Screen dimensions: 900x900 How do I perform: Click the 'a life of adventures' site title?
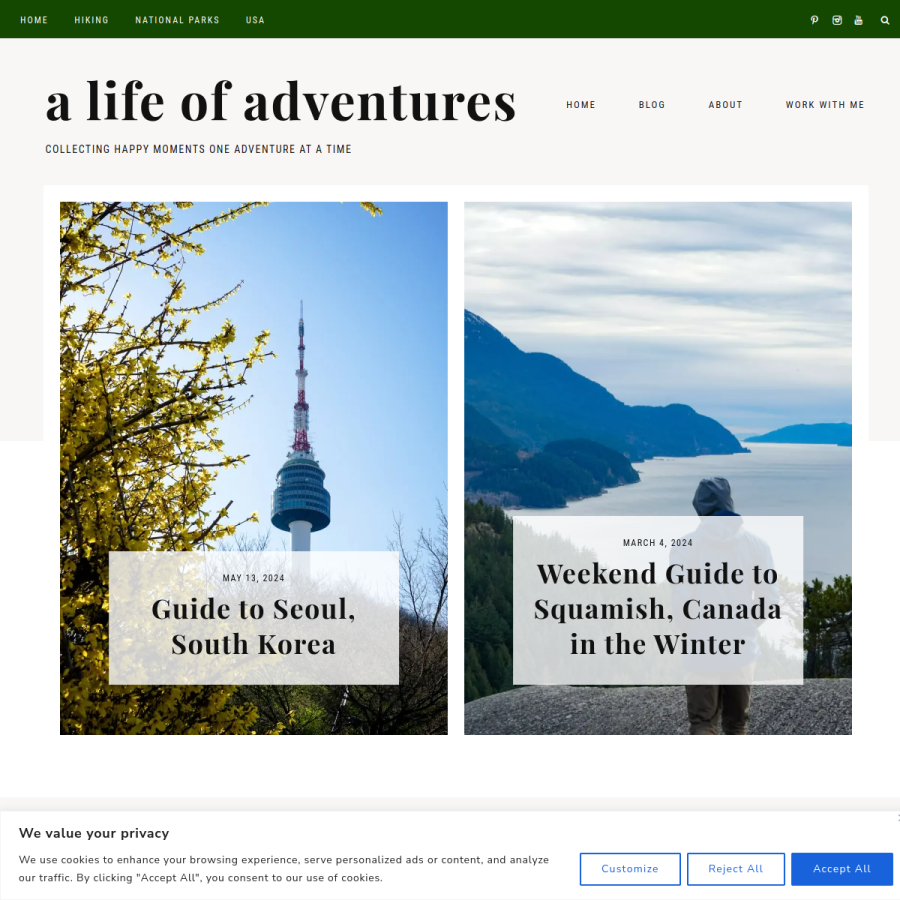pos(281,102)
